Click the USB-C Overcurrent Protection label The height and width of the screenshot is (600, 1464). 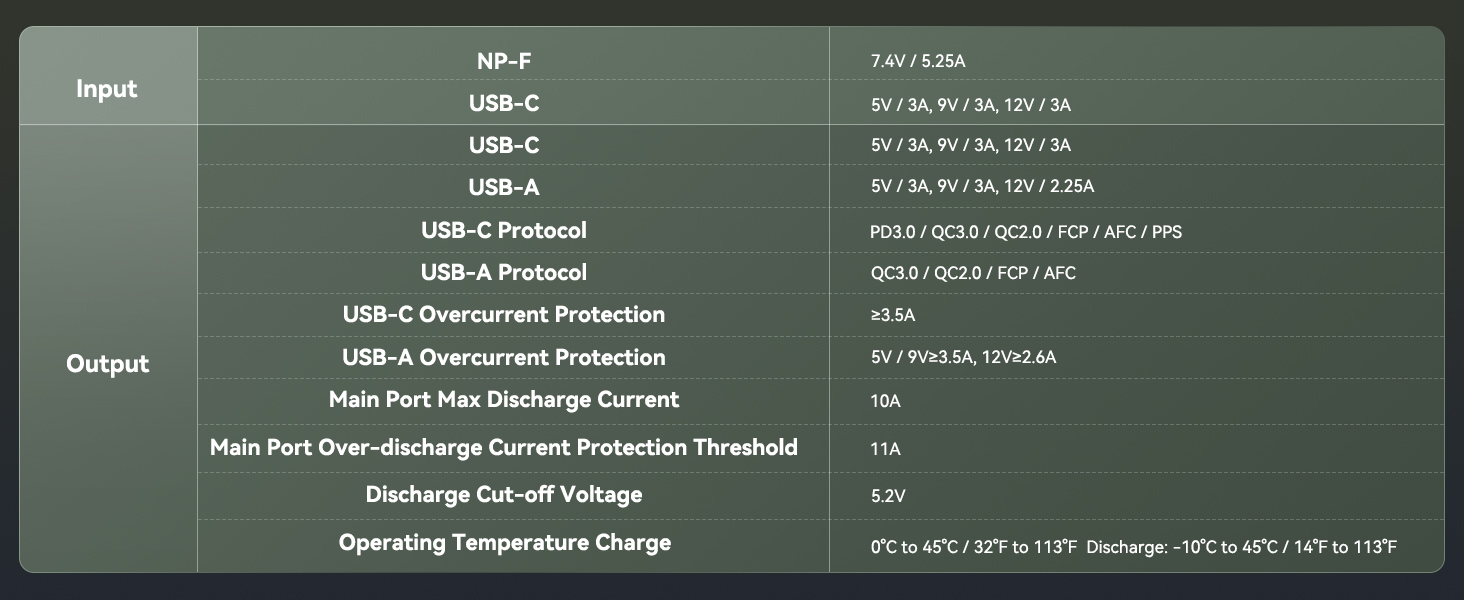pyautogui.click(x=504, y=314)
